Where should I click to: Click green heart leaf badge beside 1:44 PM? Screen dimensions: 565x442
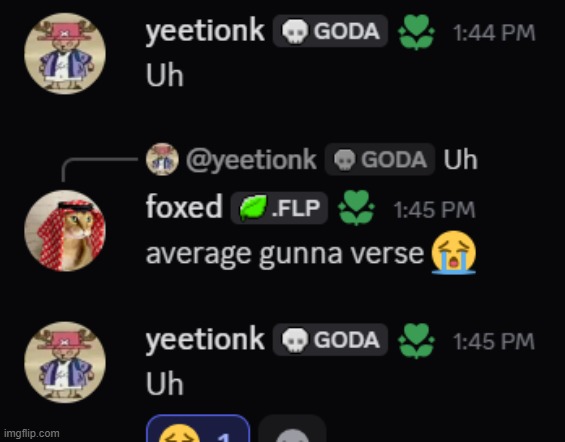[417, 32]
